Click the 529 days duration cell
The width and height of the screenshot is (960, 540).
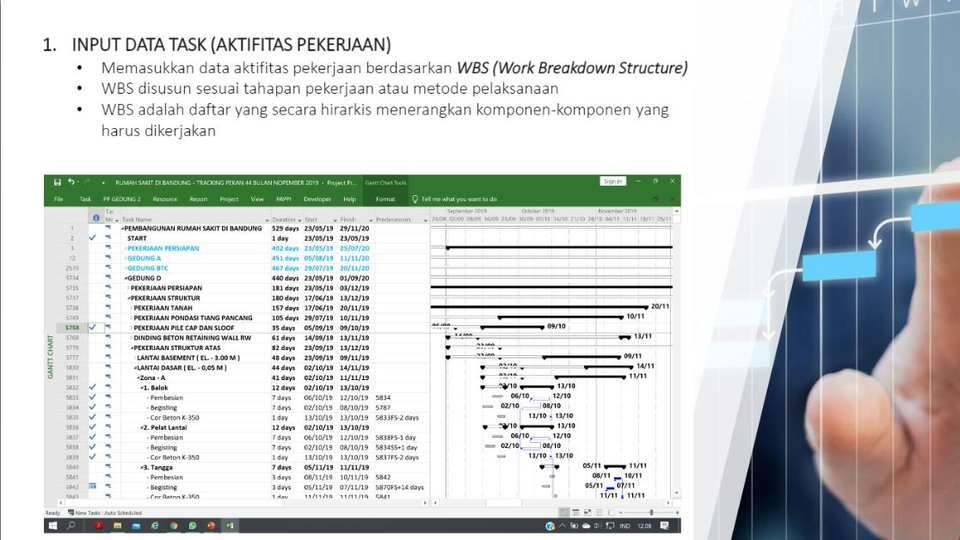285,228
